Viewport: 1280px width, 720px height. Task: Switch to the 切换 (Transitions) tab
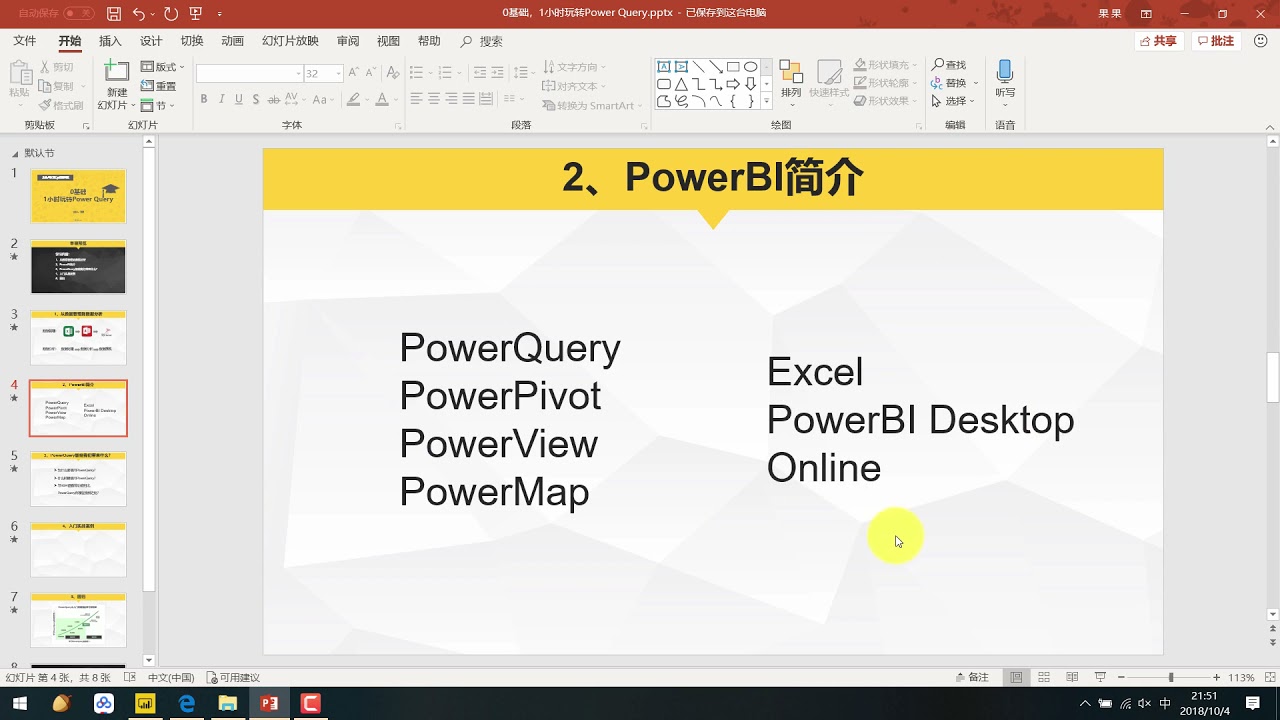click(192, 41)
